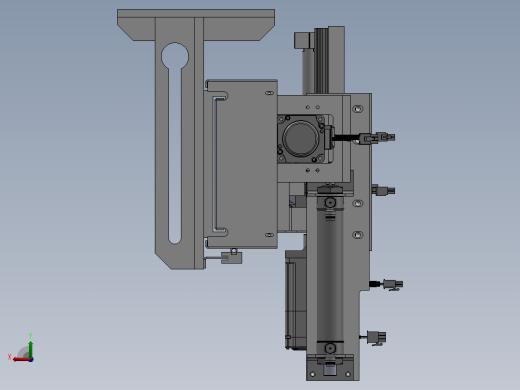Select the large circular hole in slotted bracket
Viewport: 520px width, 390px height.
pos(175,56)
